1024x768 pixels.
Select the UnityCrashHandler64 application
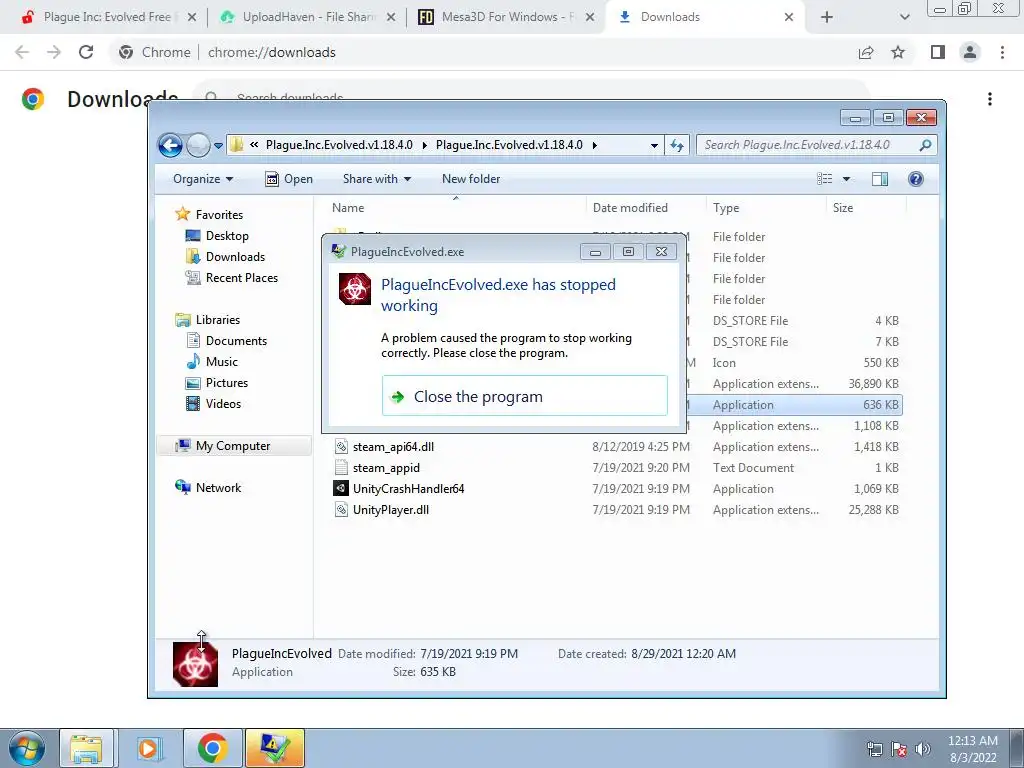click(408, 488)
